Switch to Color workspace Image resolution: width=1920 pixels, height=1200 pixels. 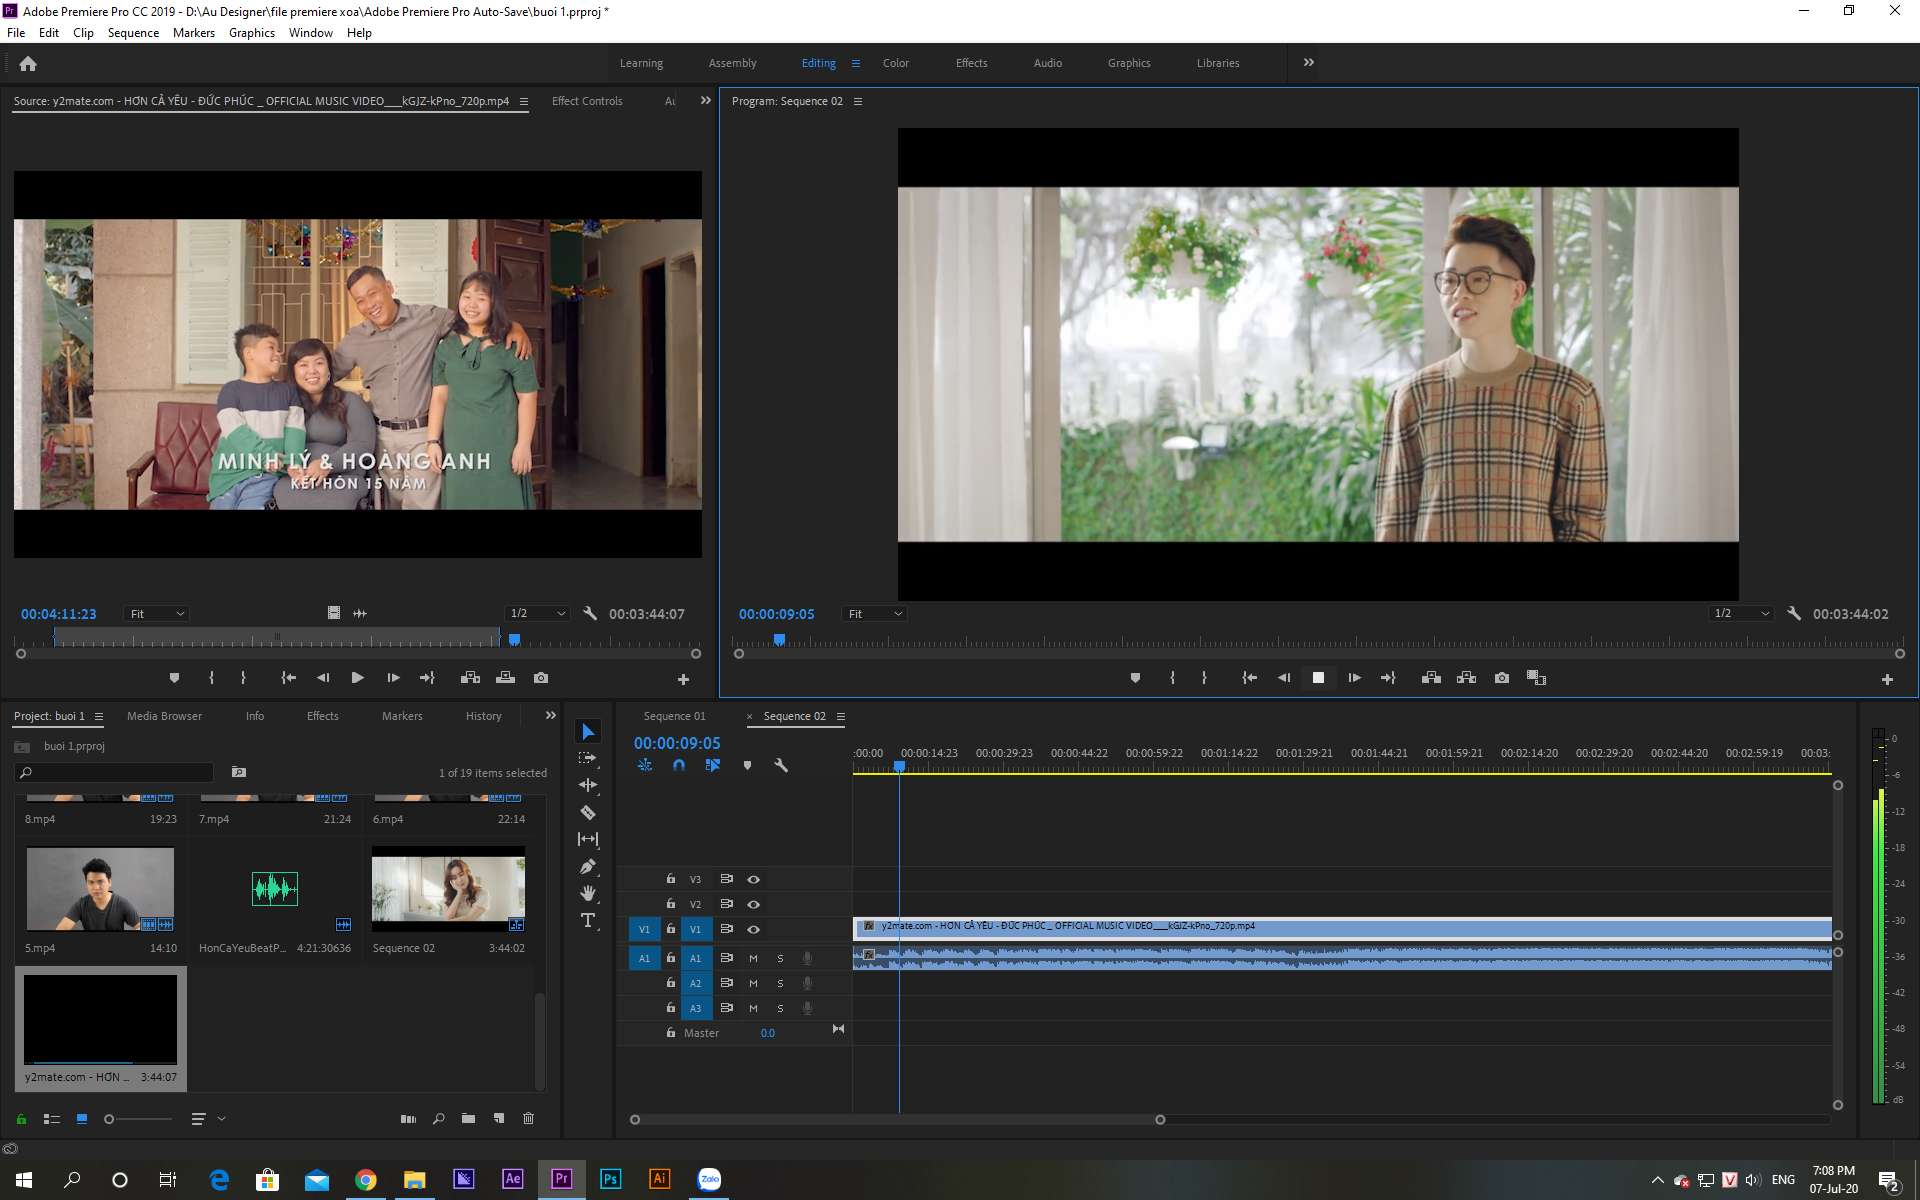(x=896, y=63)
